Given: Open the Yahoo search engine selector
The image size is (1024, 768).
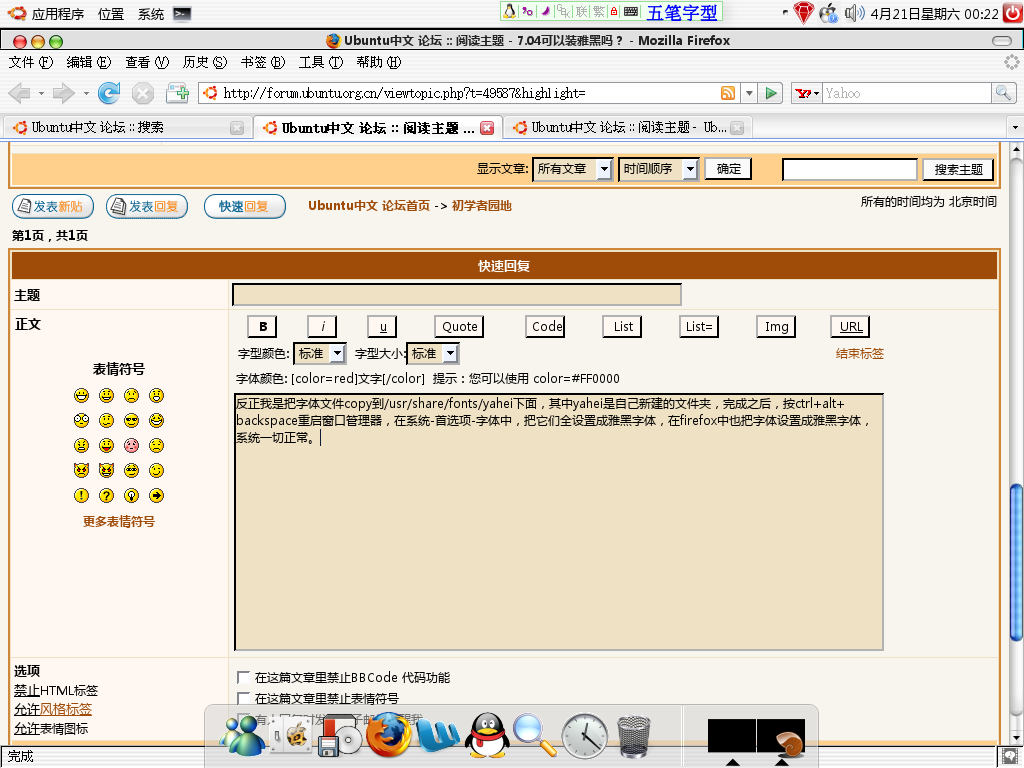Looking at the screenshot, I should click(x=807, y=93).
